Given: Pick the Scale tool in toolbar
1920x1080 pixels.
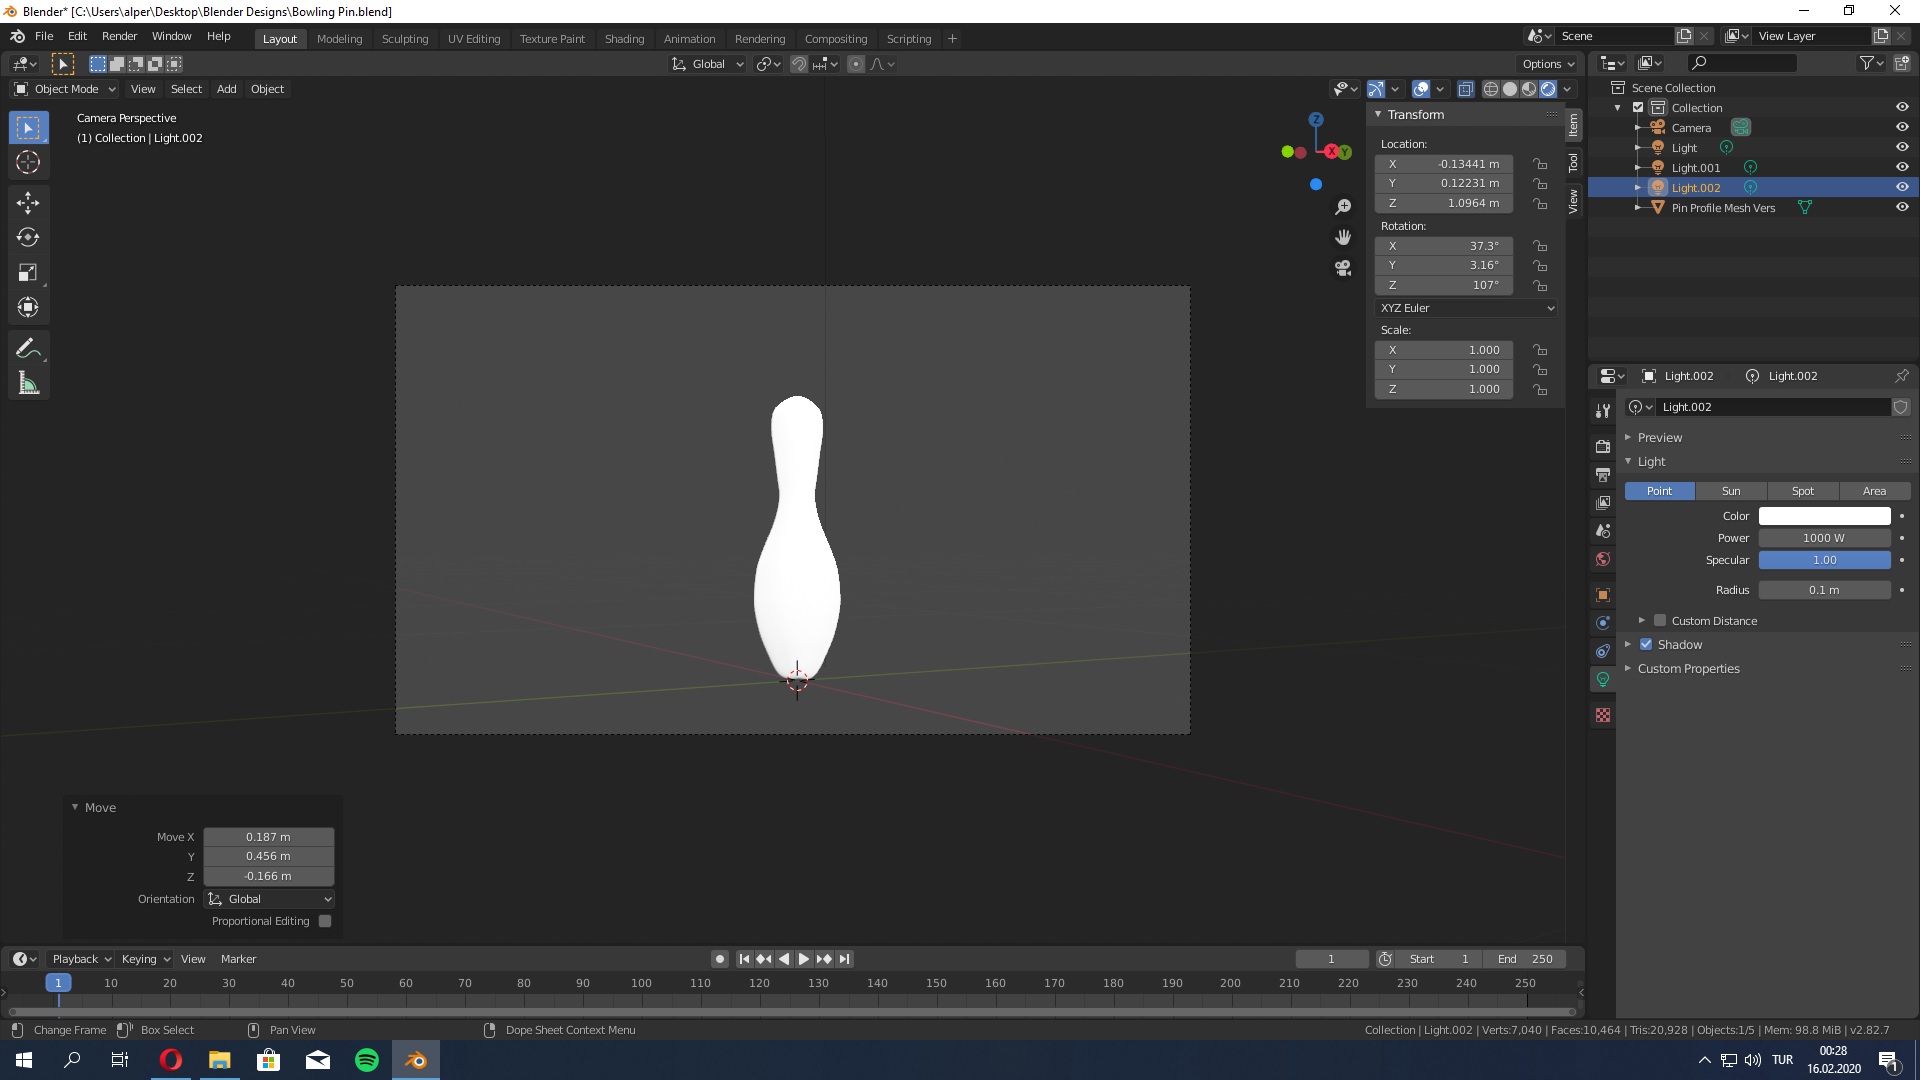Looking at the screenshot, I should pyautogui.click(x=28, y=273).
